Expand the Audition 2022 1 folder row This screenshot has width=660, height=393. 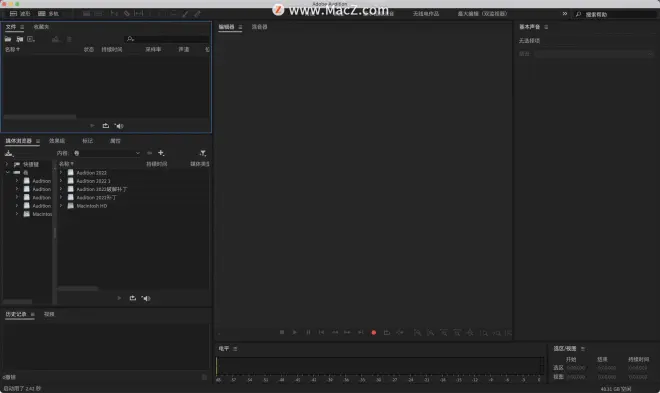coord(61,181)
